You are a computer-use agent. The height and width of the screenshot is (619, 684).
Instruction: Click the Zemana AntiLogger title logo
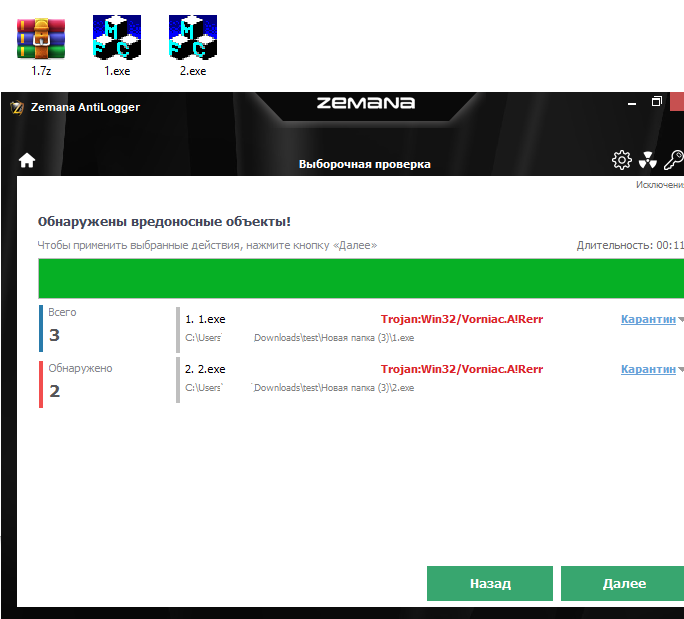click(x=17, y=107)
